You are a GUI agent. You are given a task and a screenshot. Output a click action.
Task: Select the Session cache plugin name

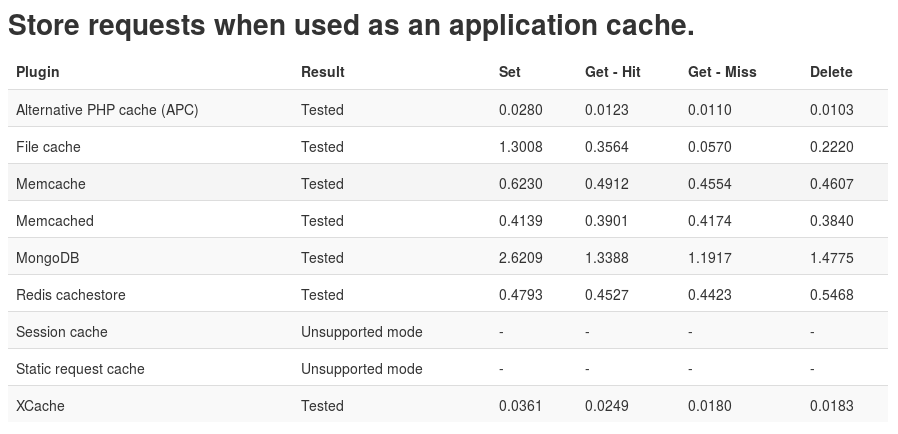(x=61, y=332)
